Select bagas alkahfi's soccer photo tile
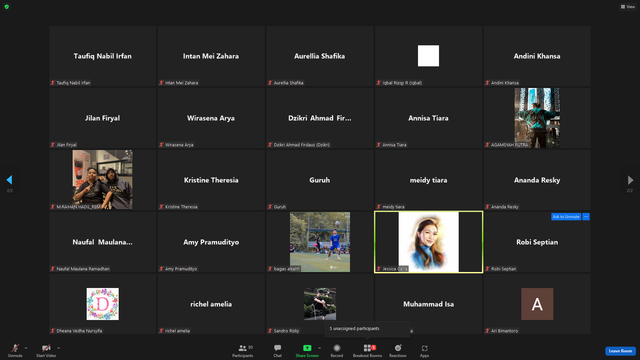 pos(320,242)
